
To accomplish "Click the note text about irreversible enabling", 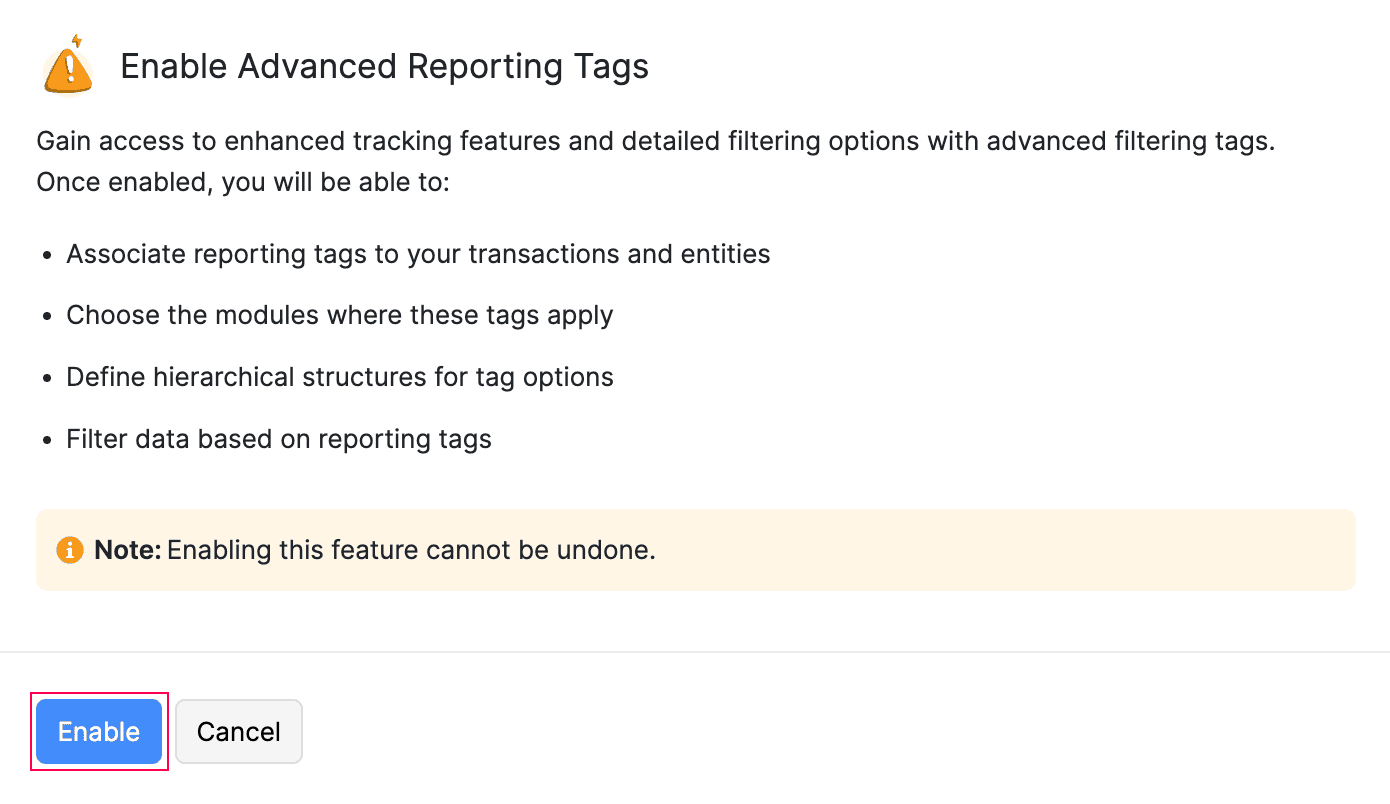I will [373, 550].
